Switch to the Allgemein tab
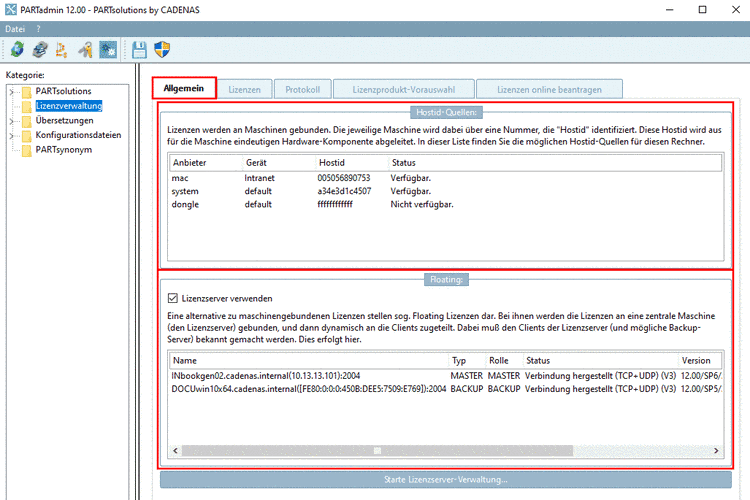Screen dimensions: 750x500 tap(184, 89)
